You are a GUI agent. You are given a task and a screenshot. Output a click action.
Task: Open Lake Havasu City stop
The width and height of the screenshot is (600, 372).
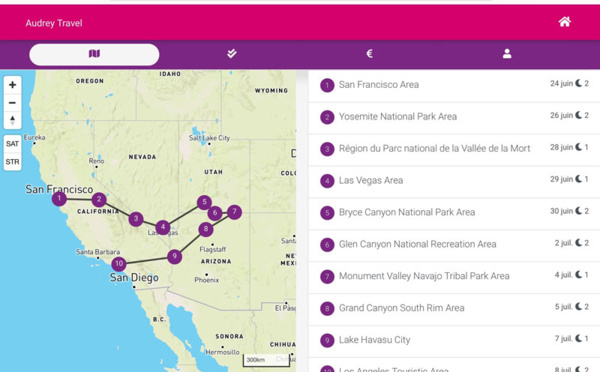pyautogui.click(x=454, y=341)
